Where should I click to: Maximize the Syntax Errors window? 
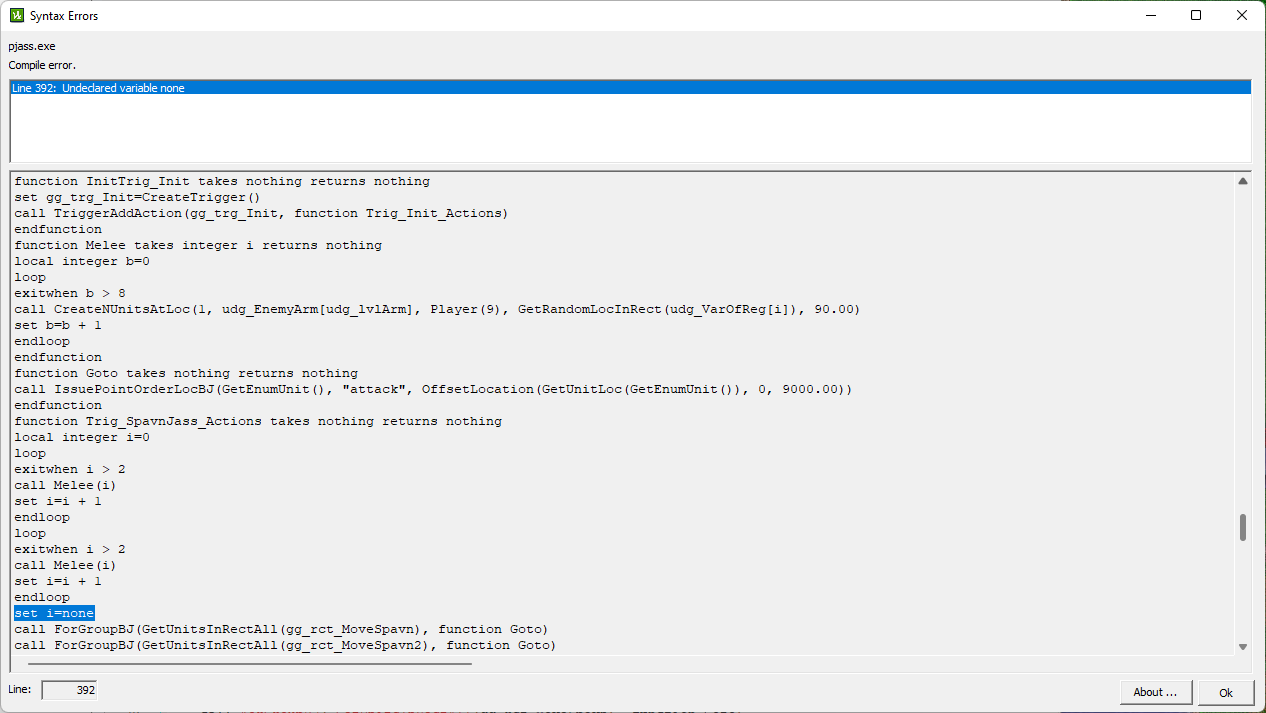click(x=1196, y=15)
